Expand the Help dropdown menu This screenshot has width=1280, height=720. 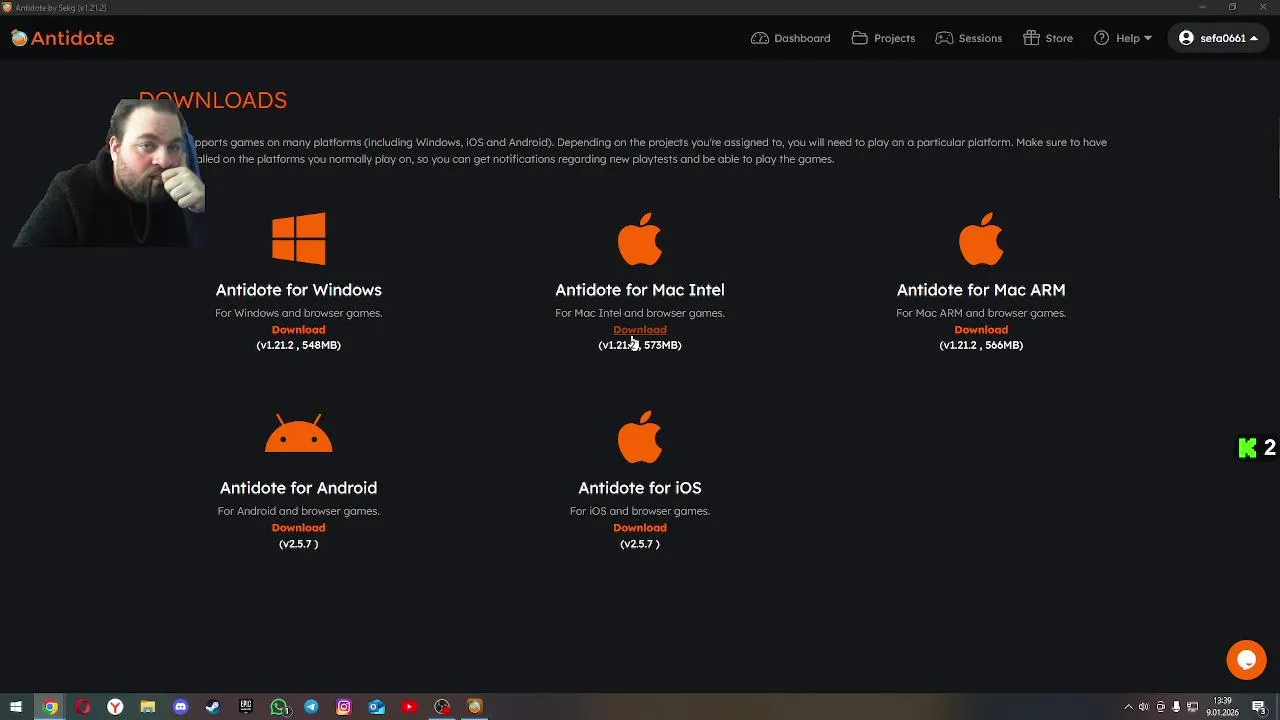point(1123,38)
